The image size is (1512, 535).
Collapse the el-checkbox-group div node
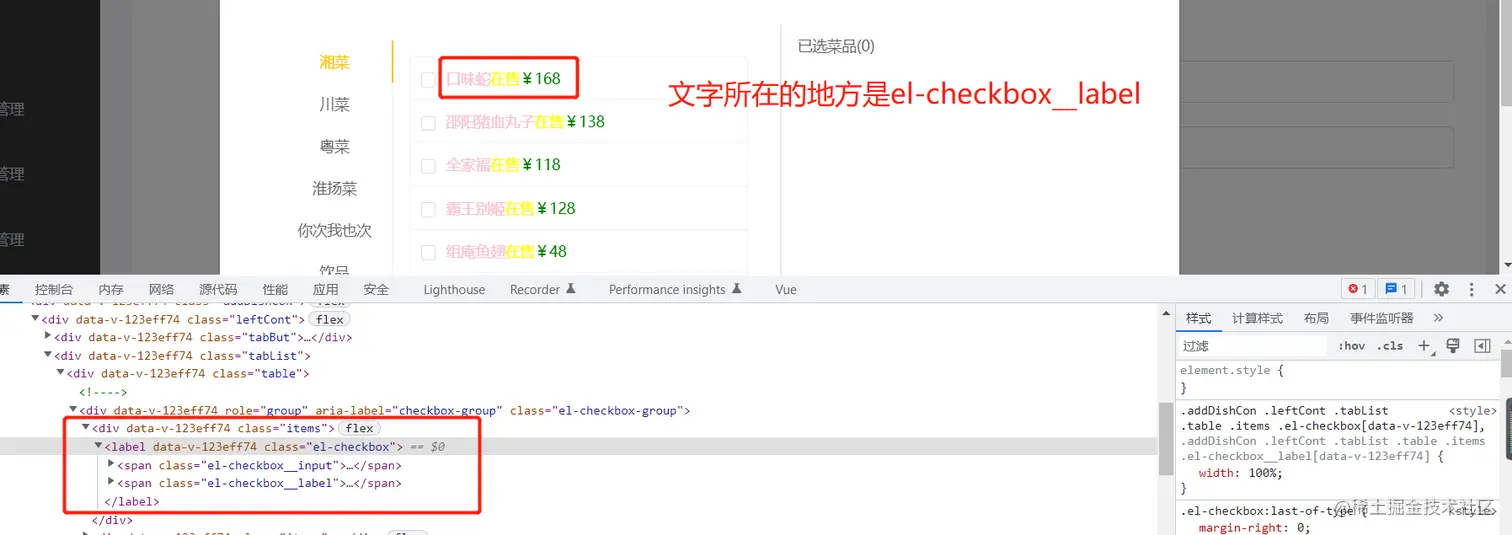click(73, 410)
